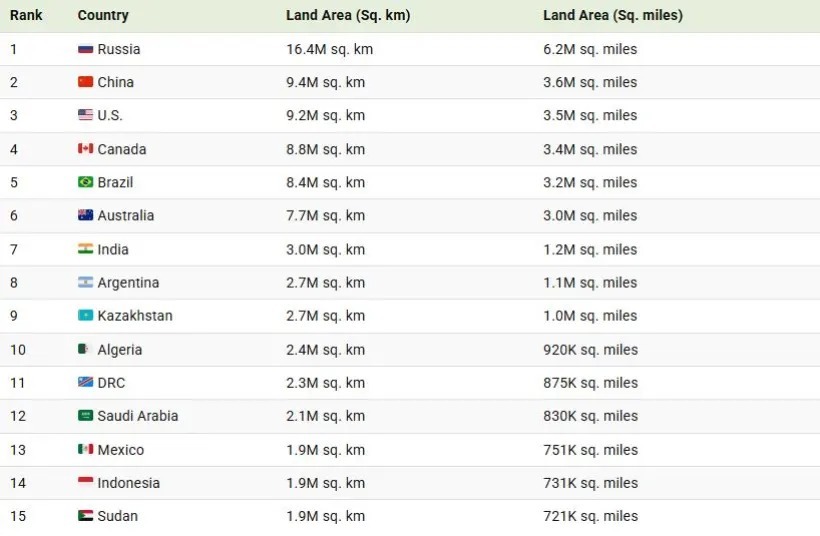Screen dimensions: 820x536
Task: Click the Canada flag icon
Action: pyautogui.click(x=85, y=149)
